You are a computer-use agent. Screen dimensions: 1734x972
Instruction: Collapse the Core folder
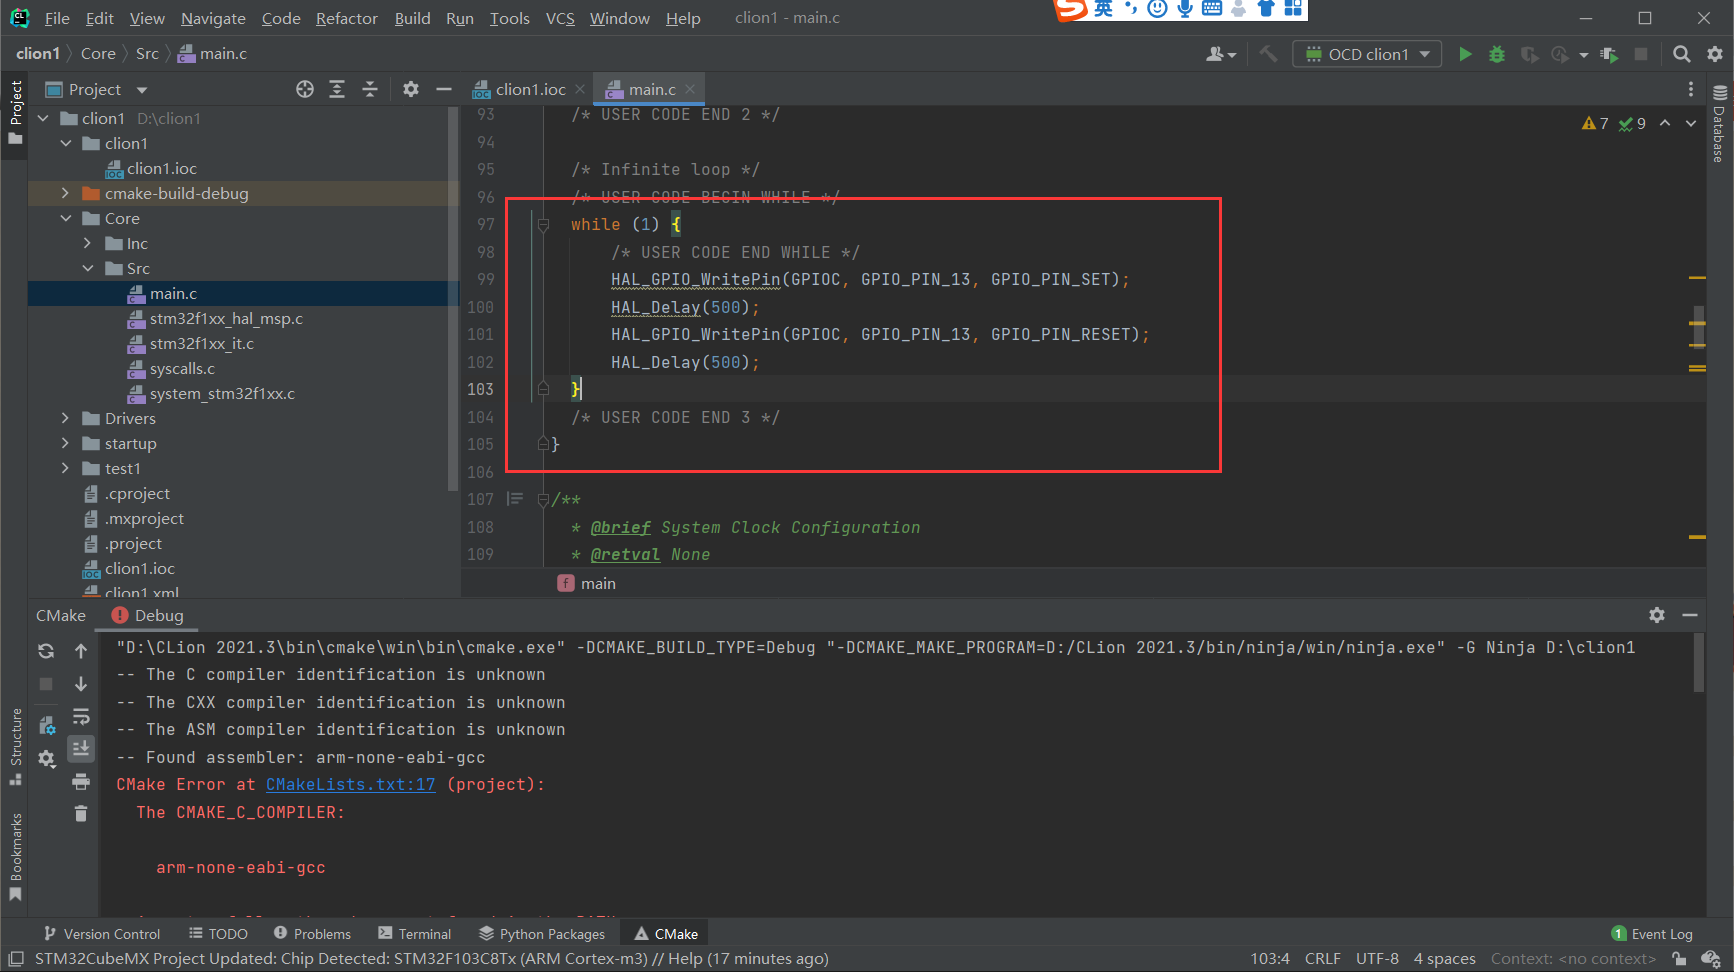[65, 218]
